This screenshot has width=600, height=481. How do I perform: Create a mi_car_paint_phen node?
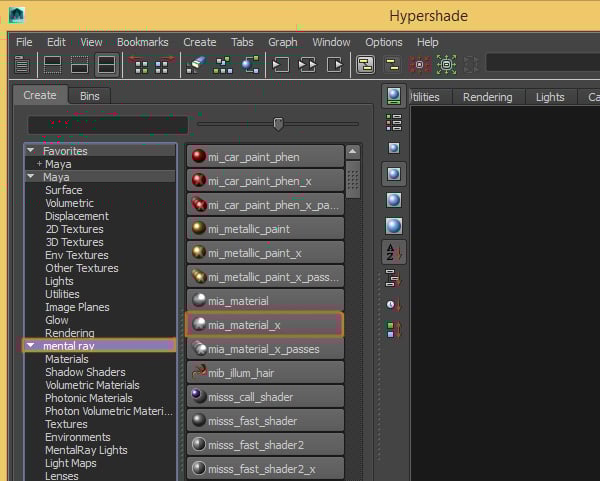(265, 157)
